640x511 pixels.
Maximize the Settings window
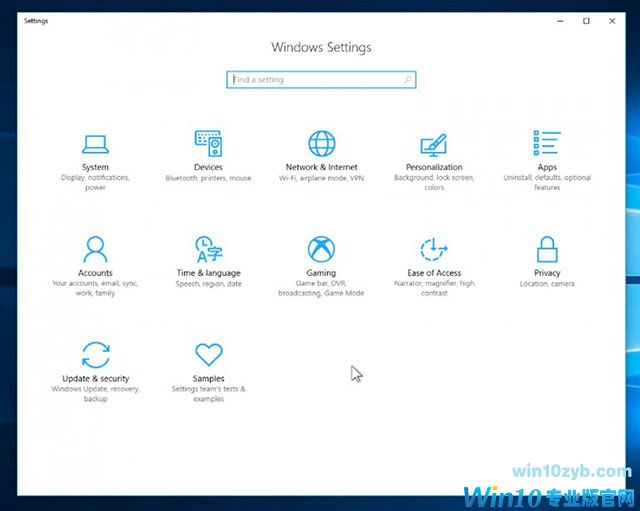pyautogui.click(x=586, y=21)
